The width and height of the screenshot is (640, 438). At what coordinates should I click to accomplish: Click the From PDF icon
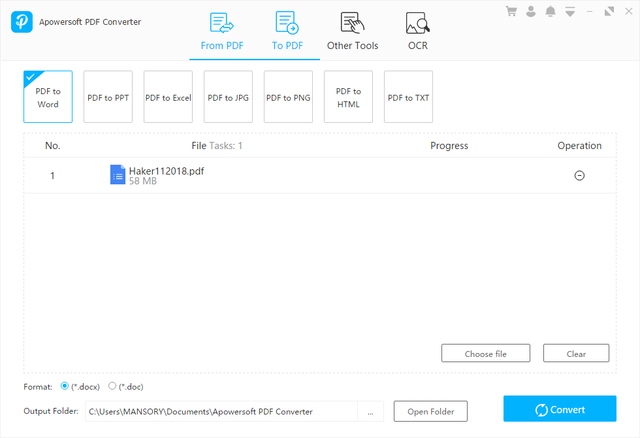pyautogui.click(x=221, y=23)
